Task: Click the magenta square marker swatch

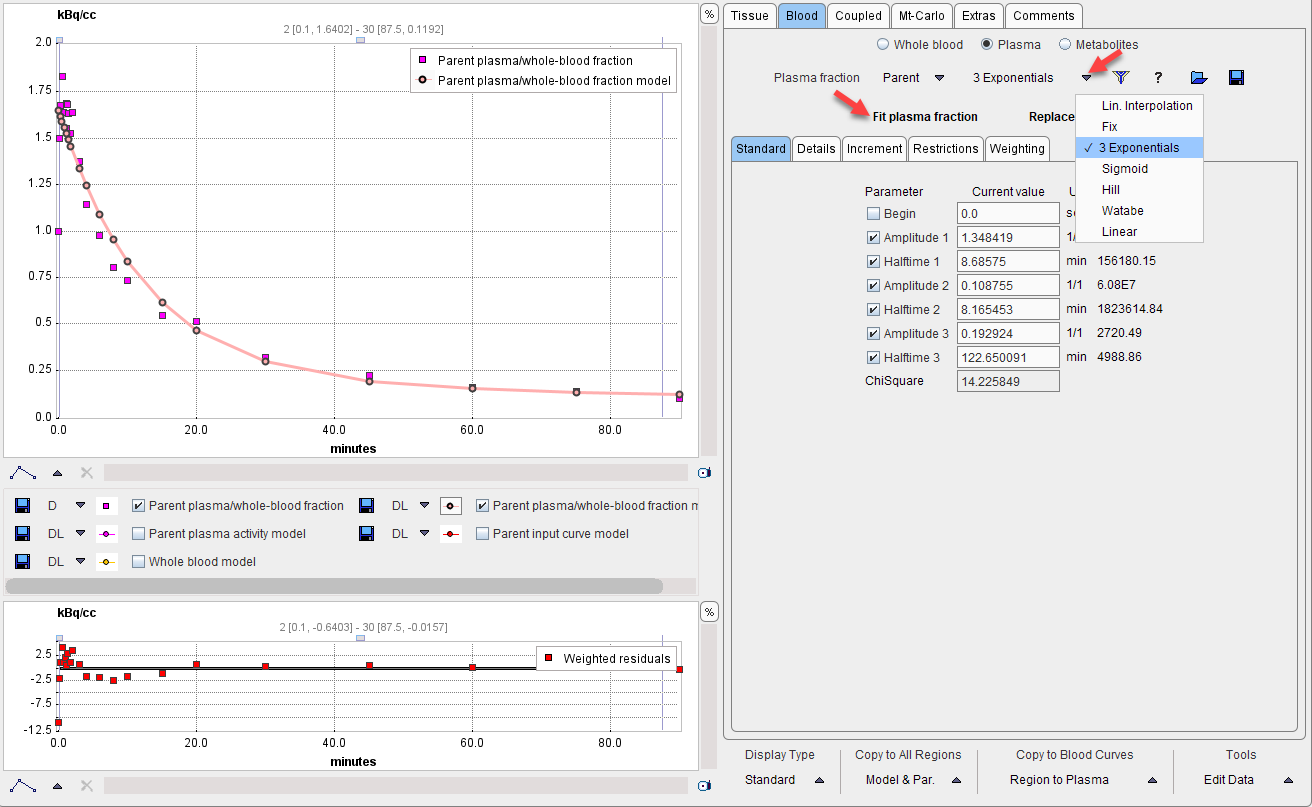Action: [x=106, y=506]
